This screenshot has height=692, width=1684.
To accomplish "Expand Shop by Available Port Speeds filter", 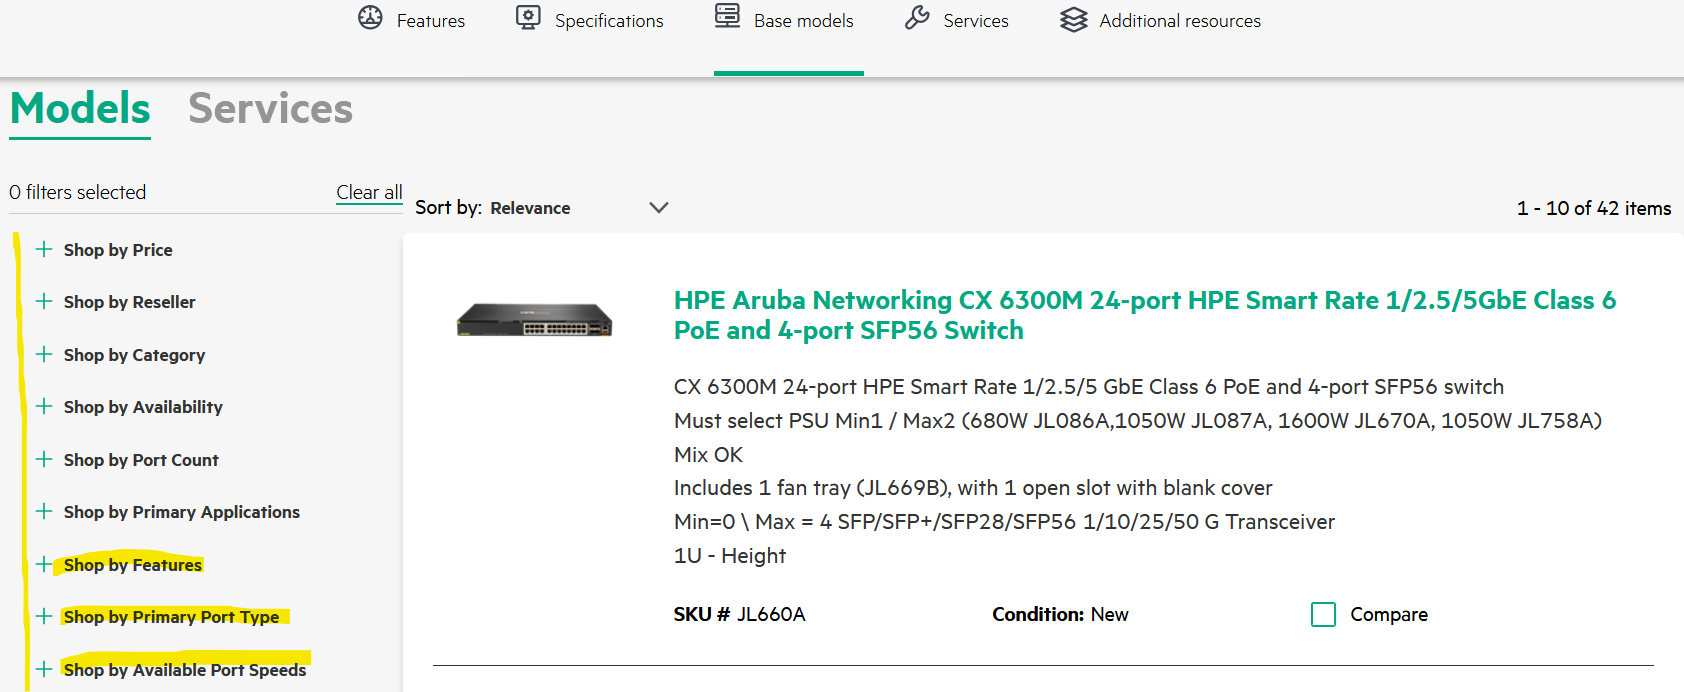I will click(x=184, y=670).
